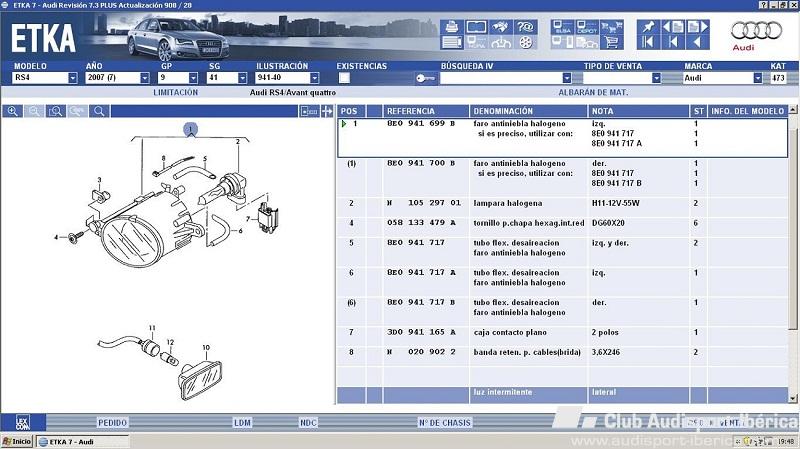Screen dimensions: 800x449
Task: Open the Año dropdown showing 2007 (7)
Action: point(117,78)
